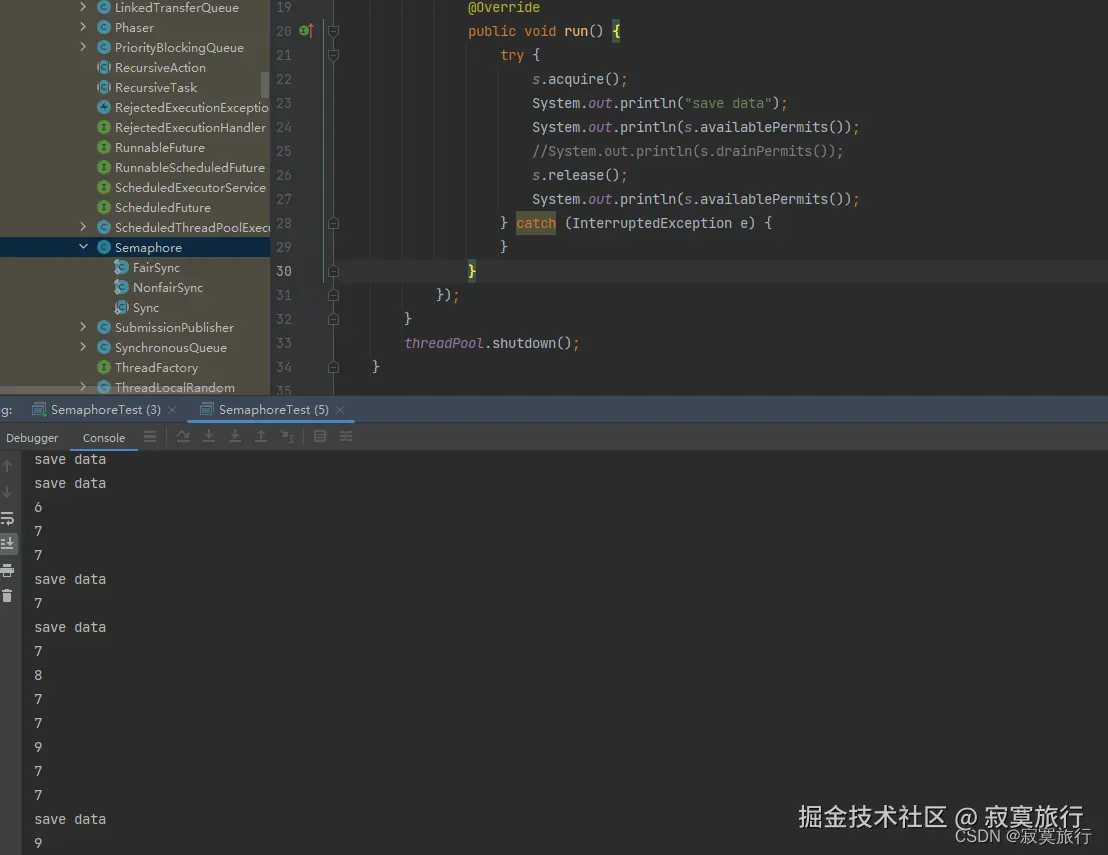Click the Trace Current Stream Chain icon

tap(346, 437)
